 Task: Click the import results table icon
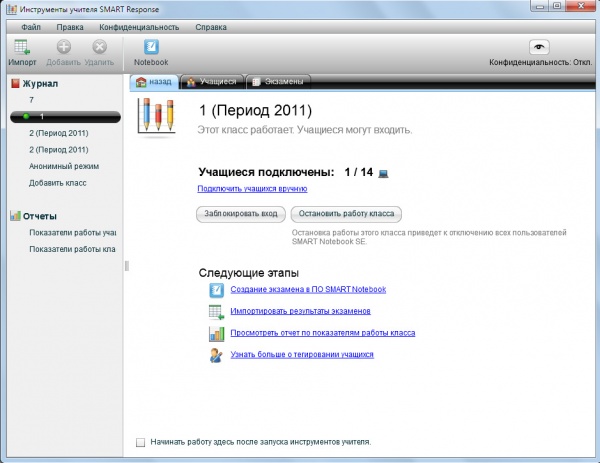pyautogui.click(x=217, y=311)
